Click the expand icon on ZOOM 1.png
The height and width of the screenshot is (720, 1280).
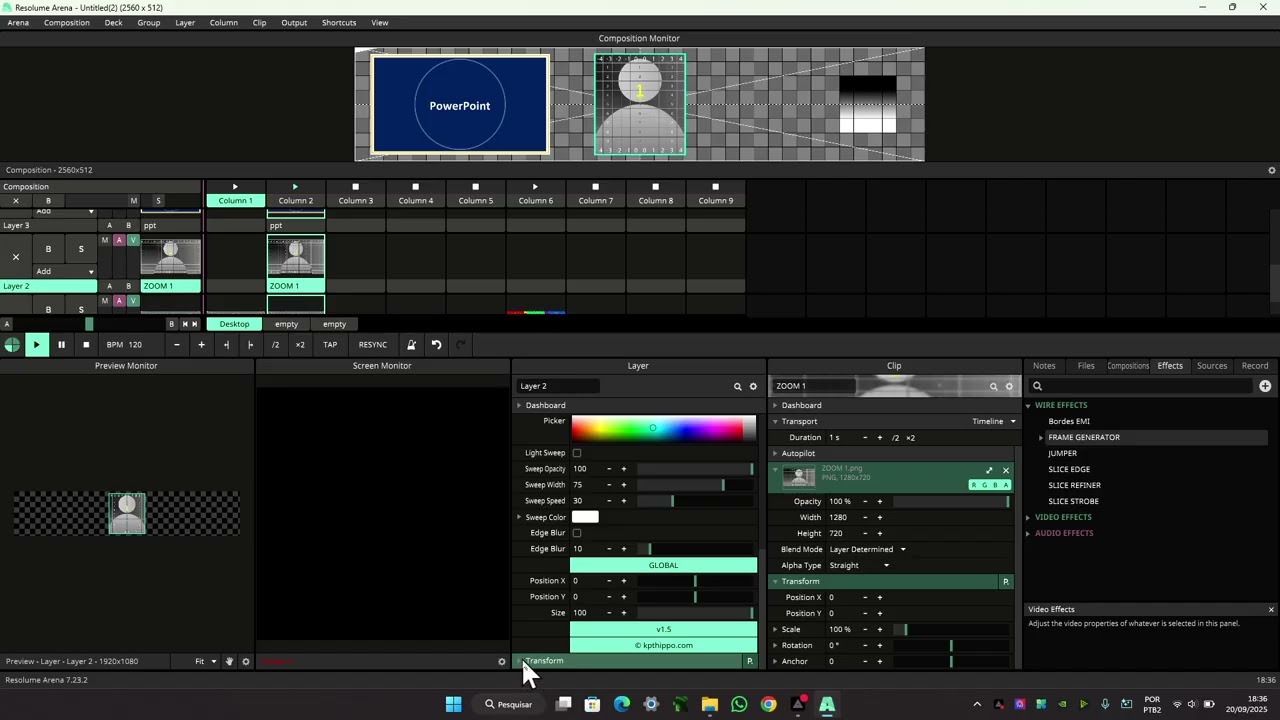coord(989,470)
